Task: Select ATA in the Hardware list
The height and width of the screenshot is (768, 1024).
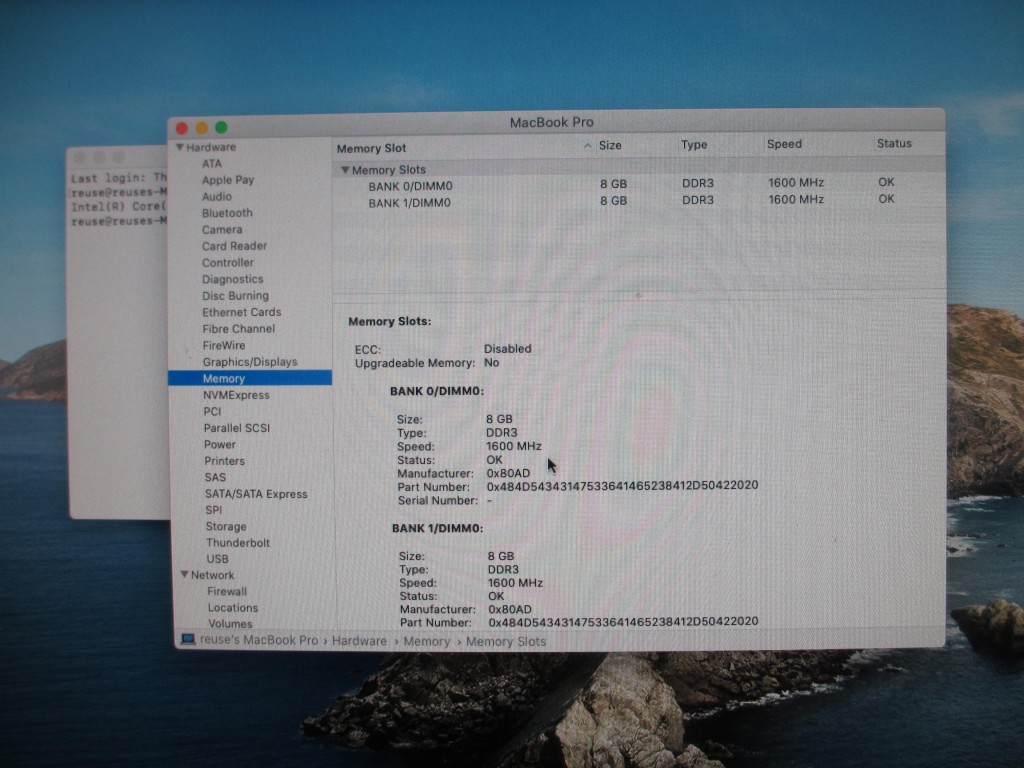Action: pos(212,163)
